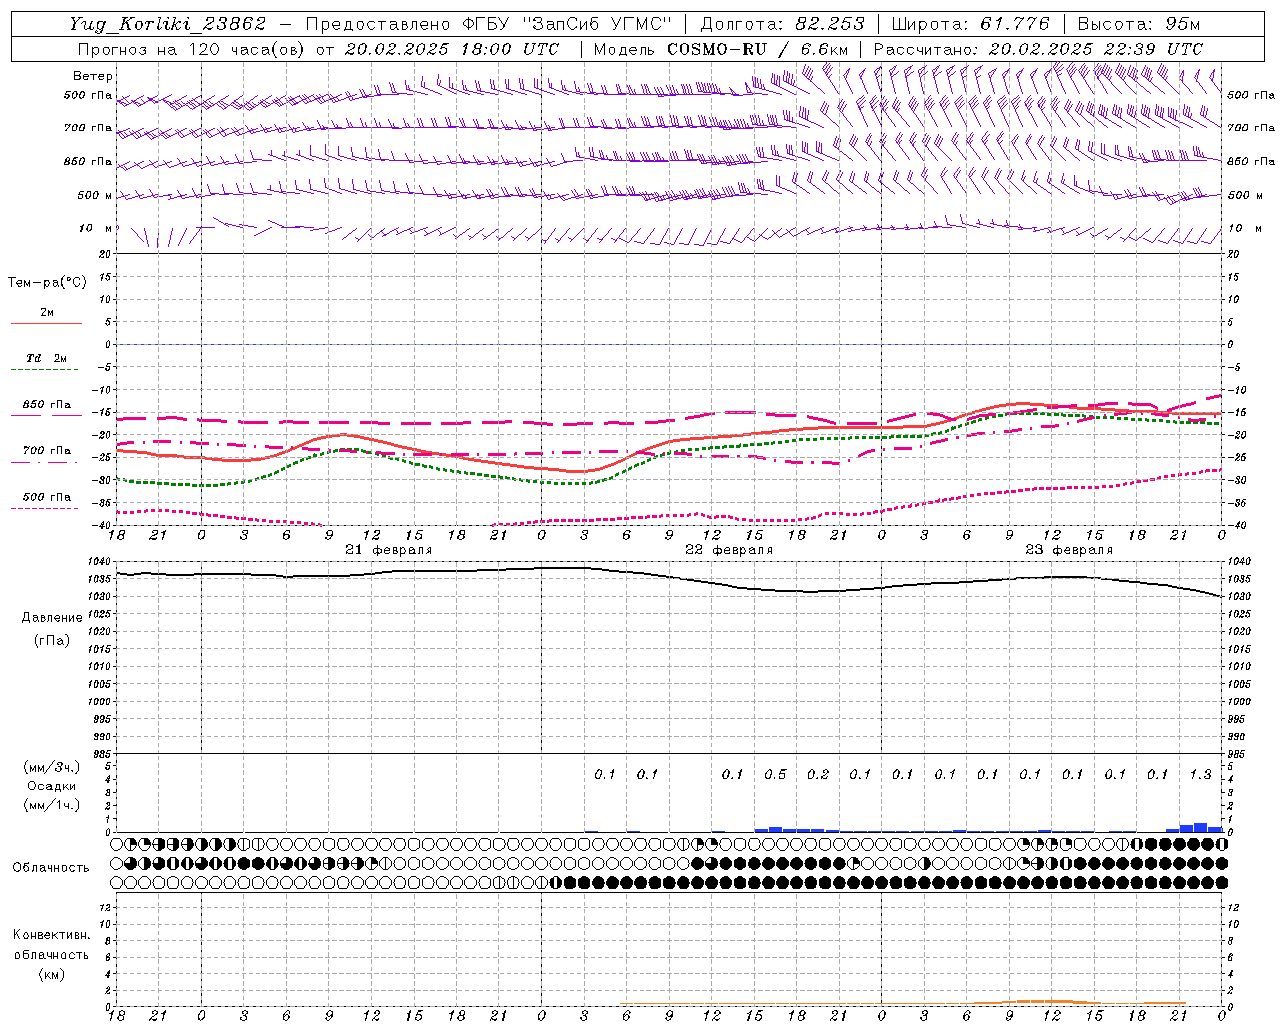The height and width of the screenshot is (1024, 1280).
Task: Click the Конвективн. panel label
Action: click(51, 935)
